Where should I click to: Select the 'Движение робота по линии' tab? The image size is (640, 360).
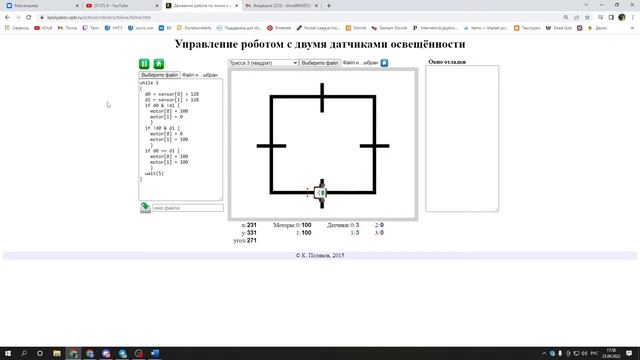click(x=201, y=6)
